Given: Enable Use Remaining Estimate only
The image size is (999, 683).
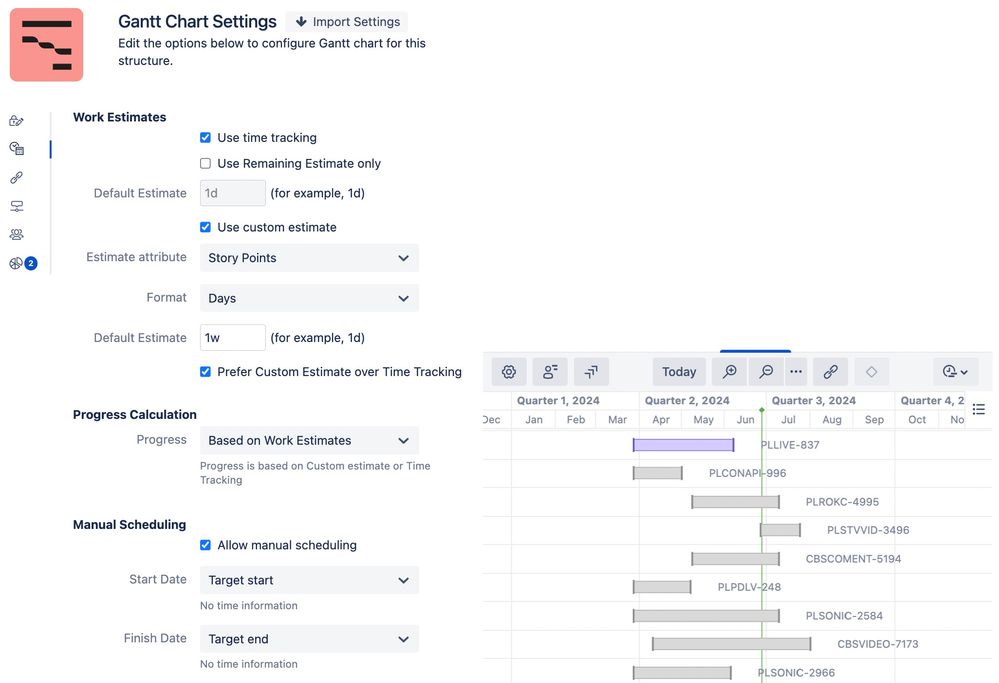Looking at the screenshot, I should [205, 163].
